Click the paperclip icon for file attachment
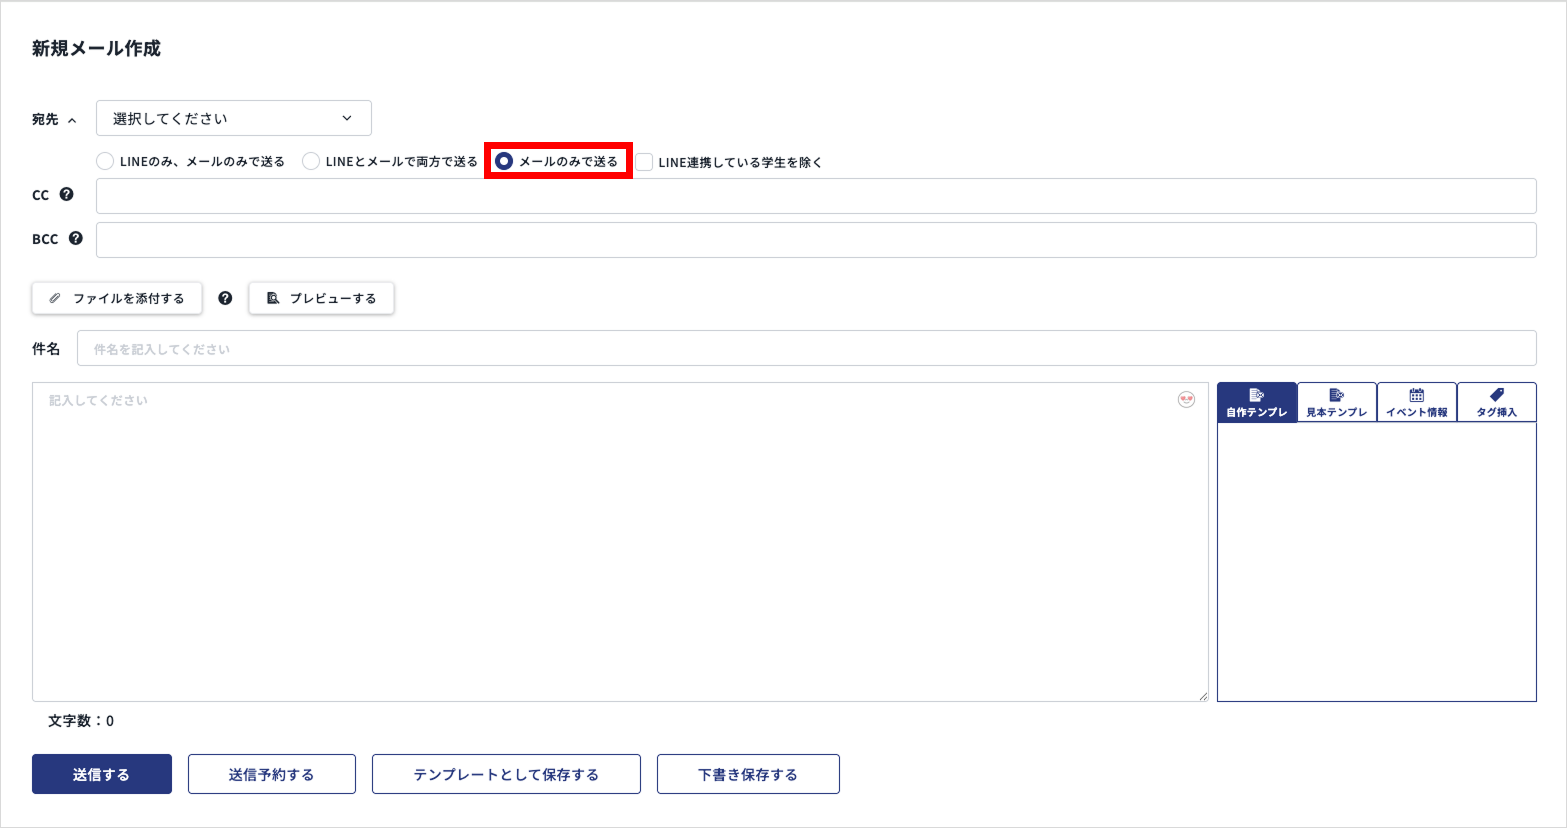The height and width of the screenshot is (828, 1567). 55,298
